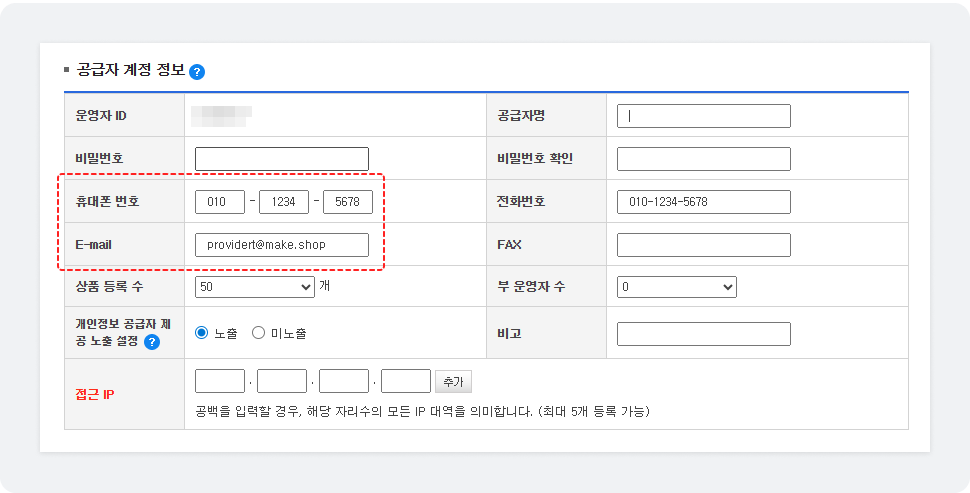The width and height of the screenshot is (970, 493).
Task: Select the 노출 radio button
Action: click(x=202, y=333)
